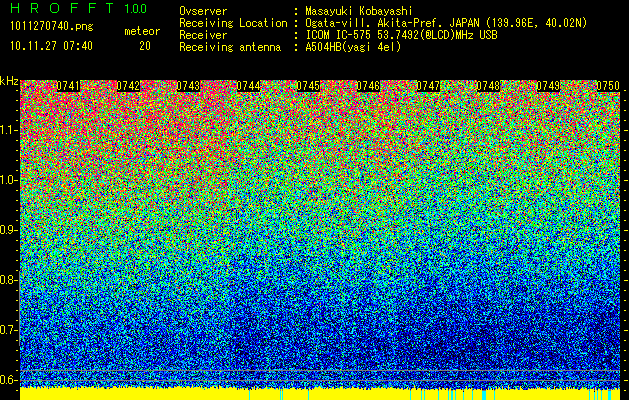This screenshot has height=400, width=629.
Task: Click the 0741 time marker
Action: [x=68, y=86]
